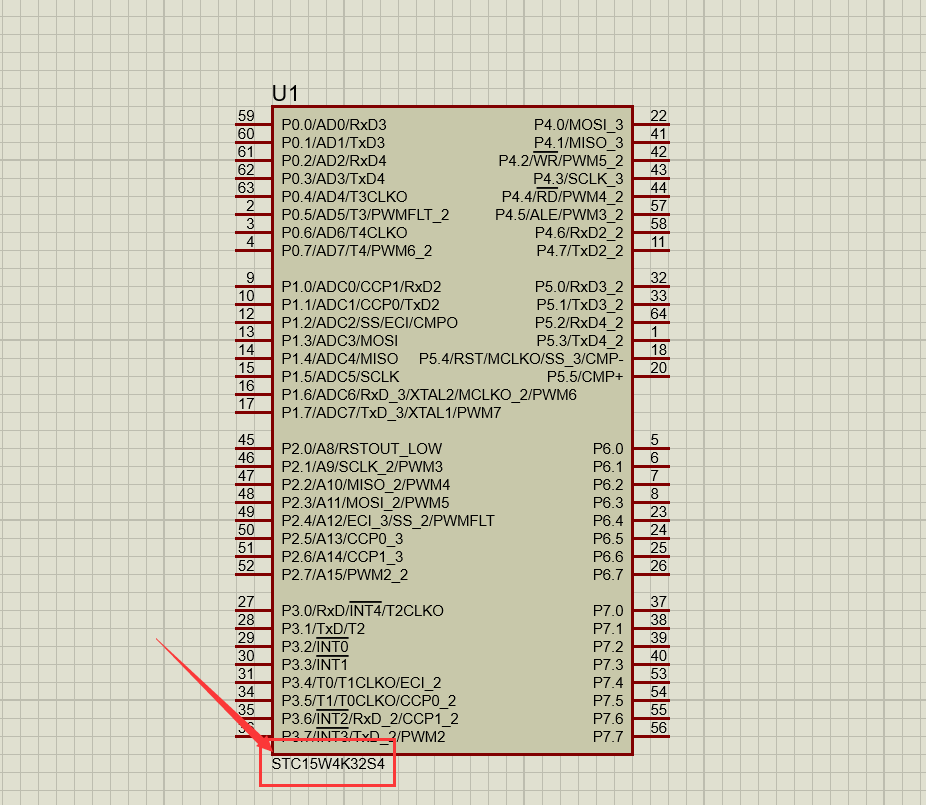Click pin label P3.3/INT1
926x805 pixels.
pyautogui.click(x=315, y=665)
